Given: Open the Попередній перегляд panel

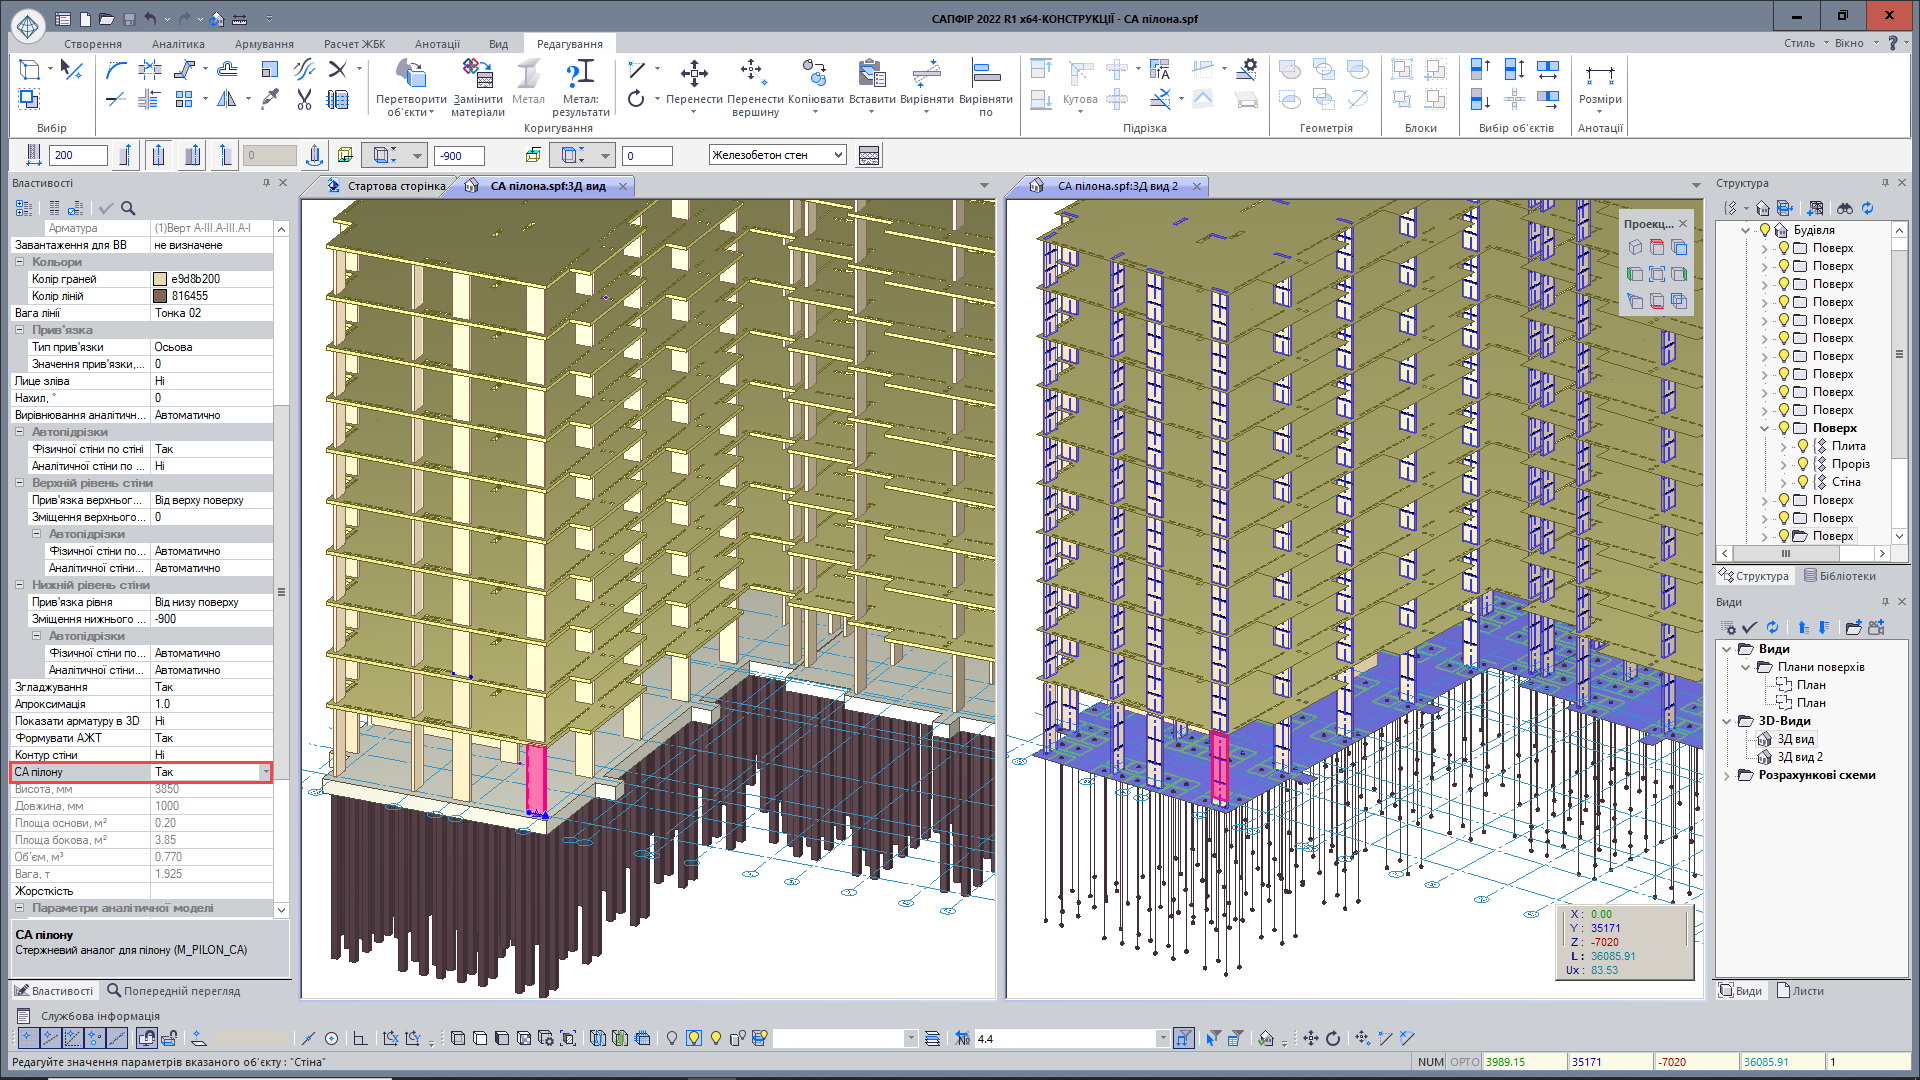Looking at the screenshot, I should click(x=174, y=991).
